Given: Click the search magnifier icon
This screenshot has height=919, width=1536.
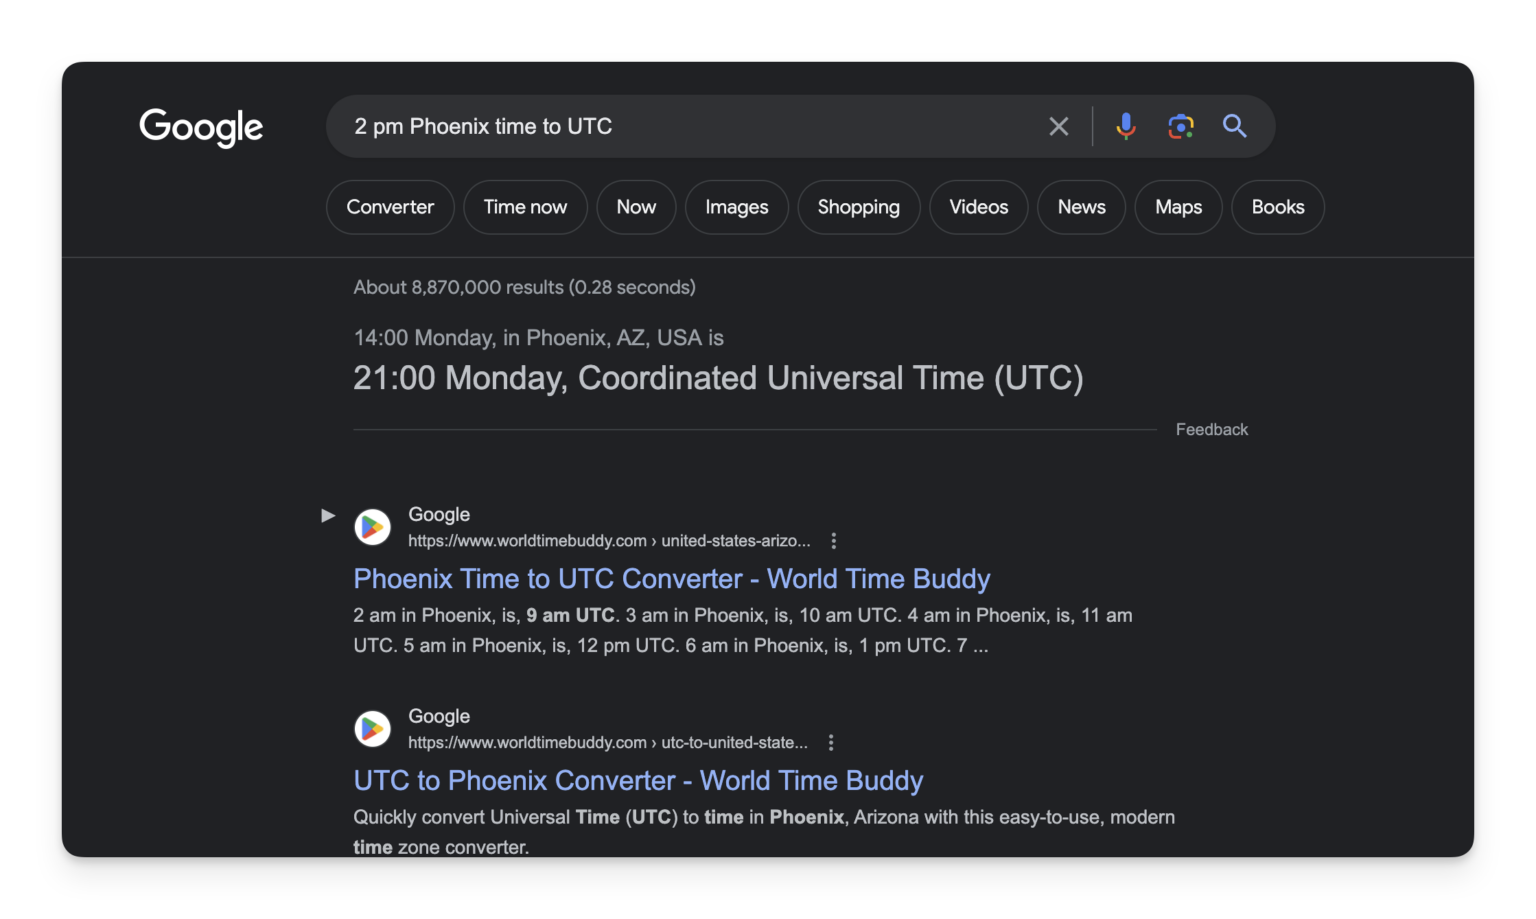Looking at the screenshot, I should [1235, 126].
